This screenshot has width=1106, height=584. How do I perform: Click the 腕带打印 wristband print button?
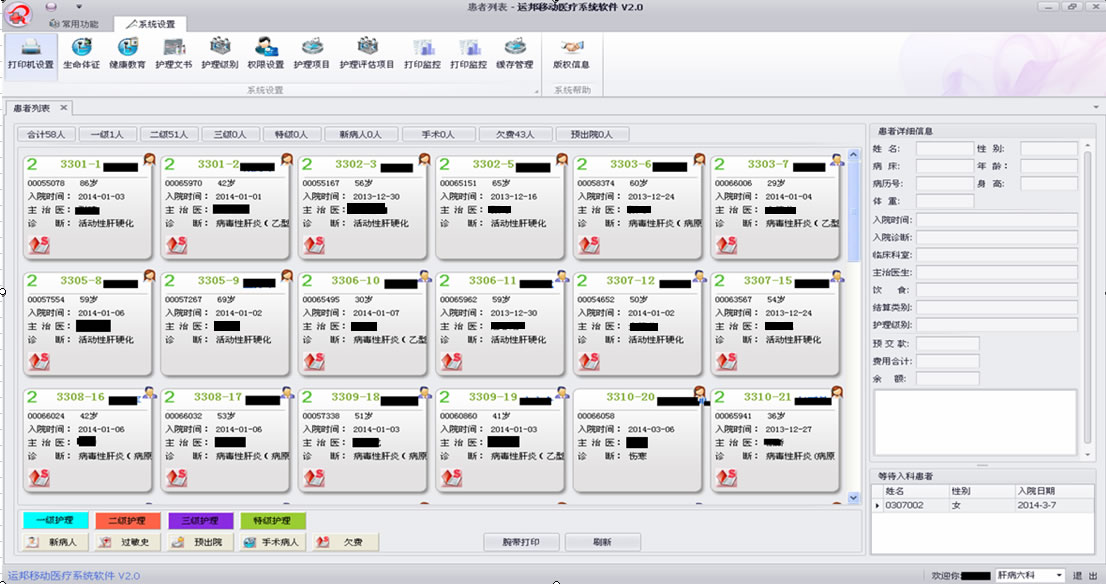(520, 542)
